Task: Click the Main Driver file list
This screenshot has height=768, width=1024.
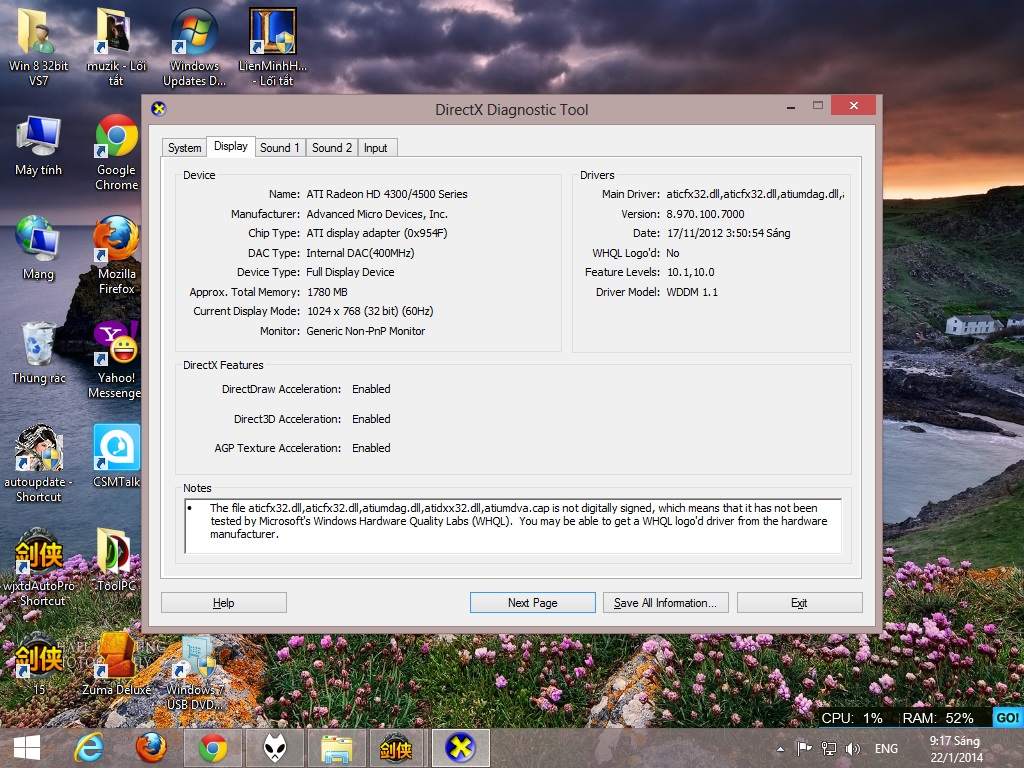Action: pos(755,194)
